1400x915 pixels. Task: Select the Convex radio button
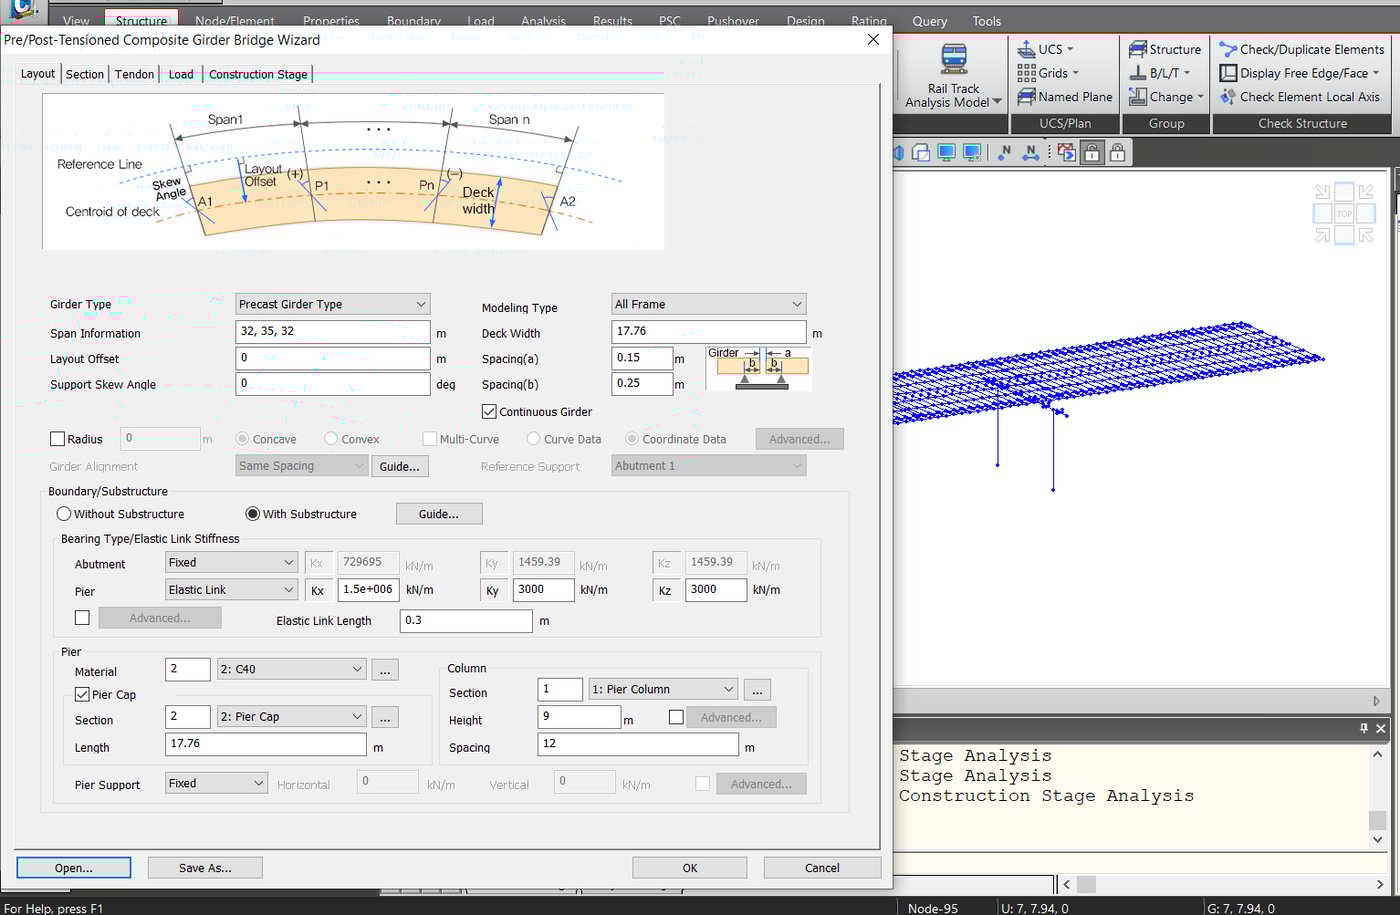pyautogui.click(x=332, y=438)
